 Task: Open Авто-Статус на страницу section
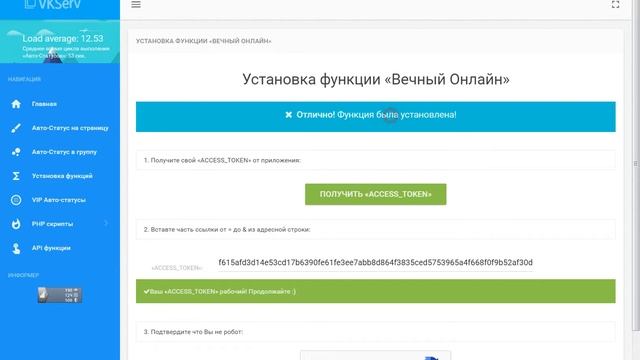pos(70,128)
